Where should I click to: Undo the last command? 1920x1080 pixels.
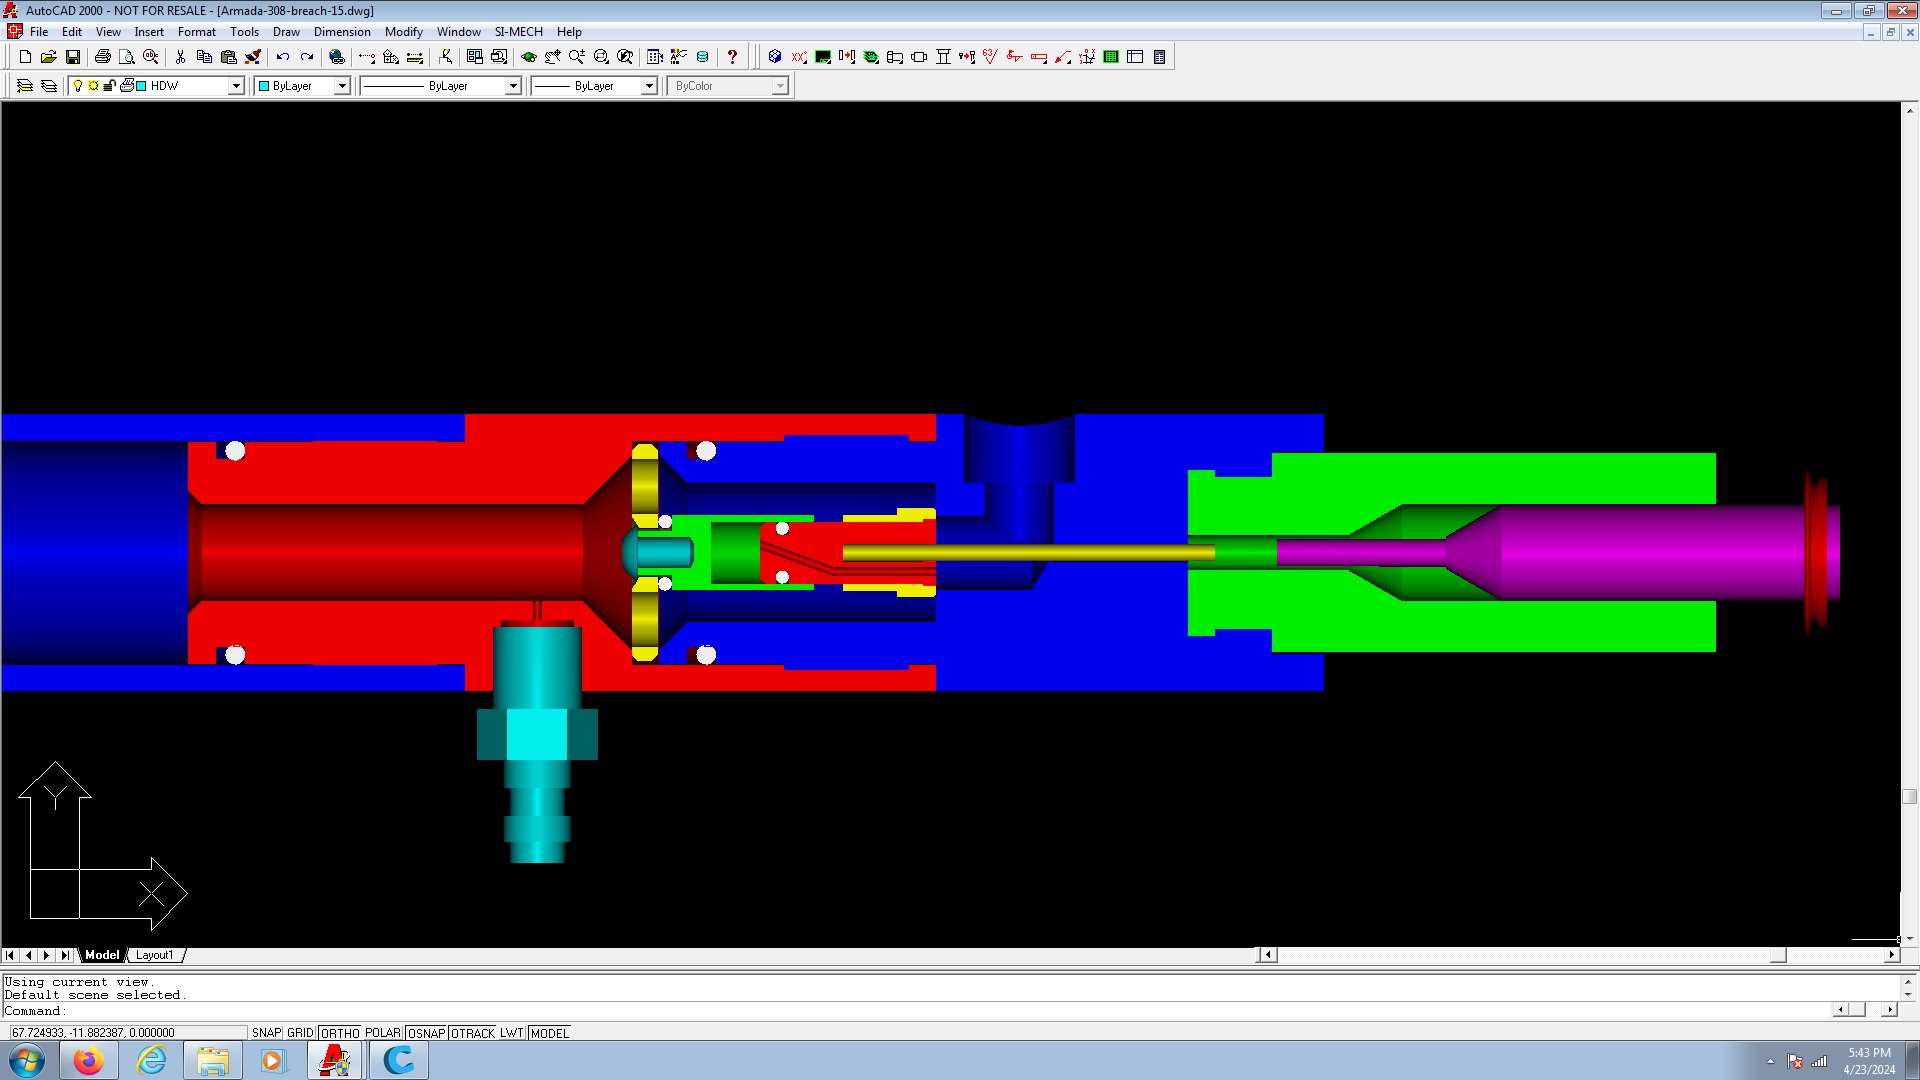(x=283, y=57)
